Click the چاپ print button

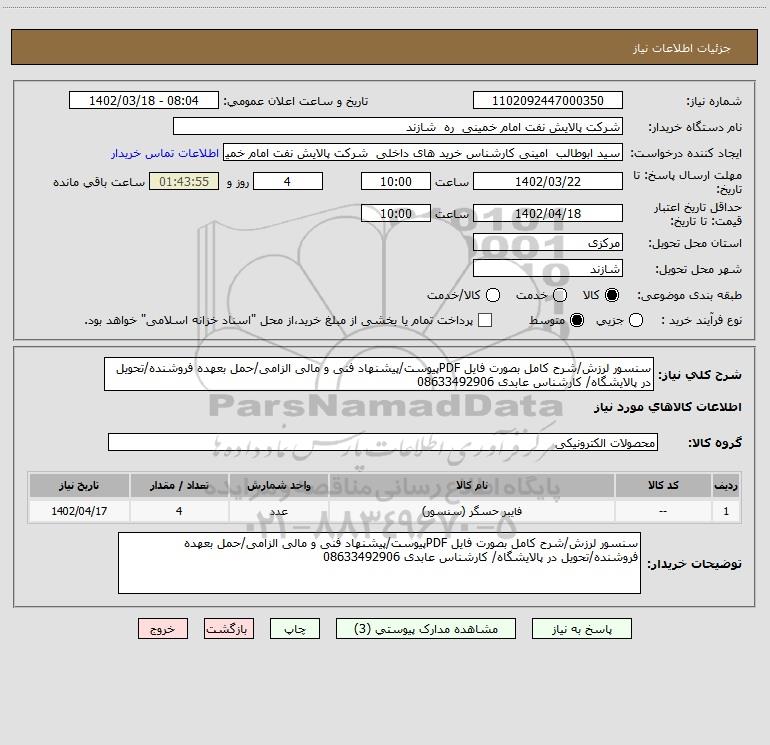coord(295,629)
